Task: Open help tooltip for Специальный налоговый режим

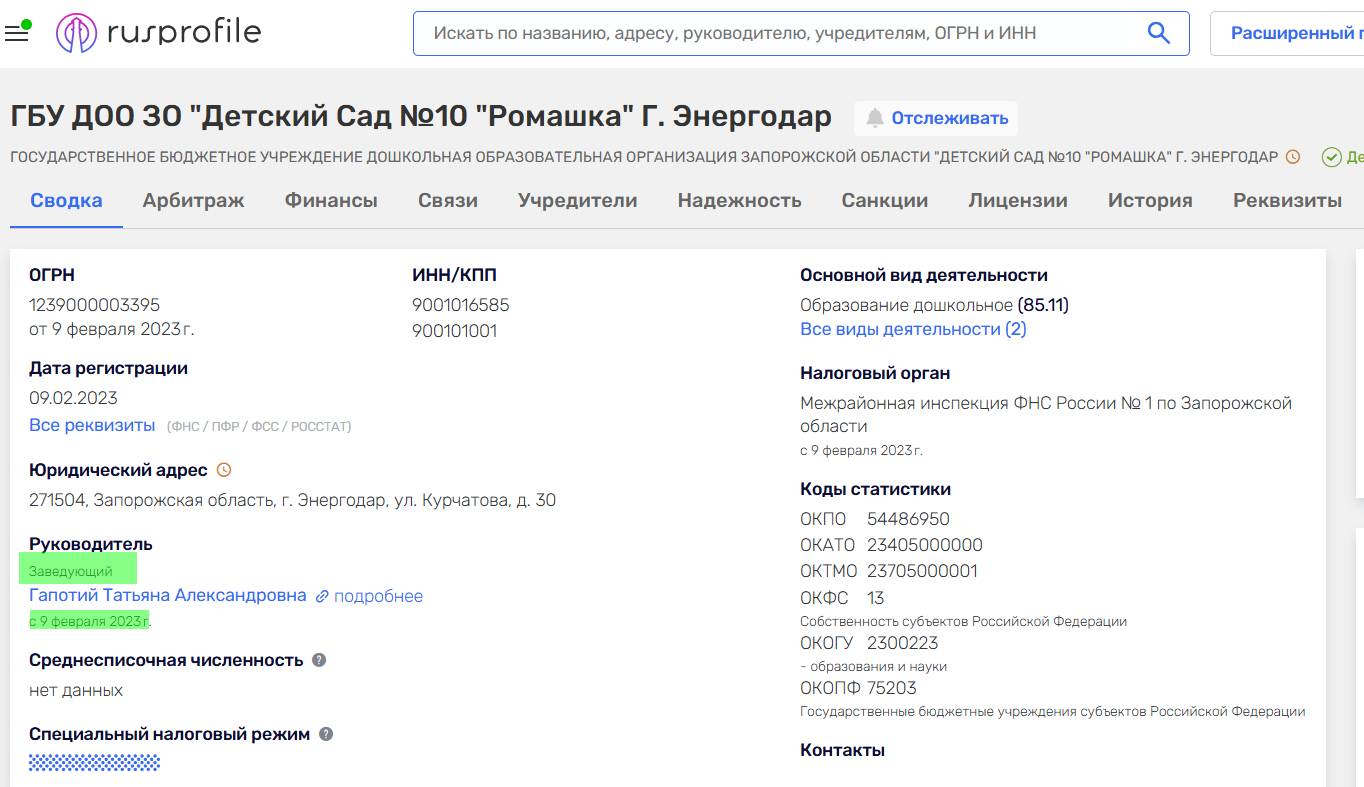Action: click(x=324, y=733)
